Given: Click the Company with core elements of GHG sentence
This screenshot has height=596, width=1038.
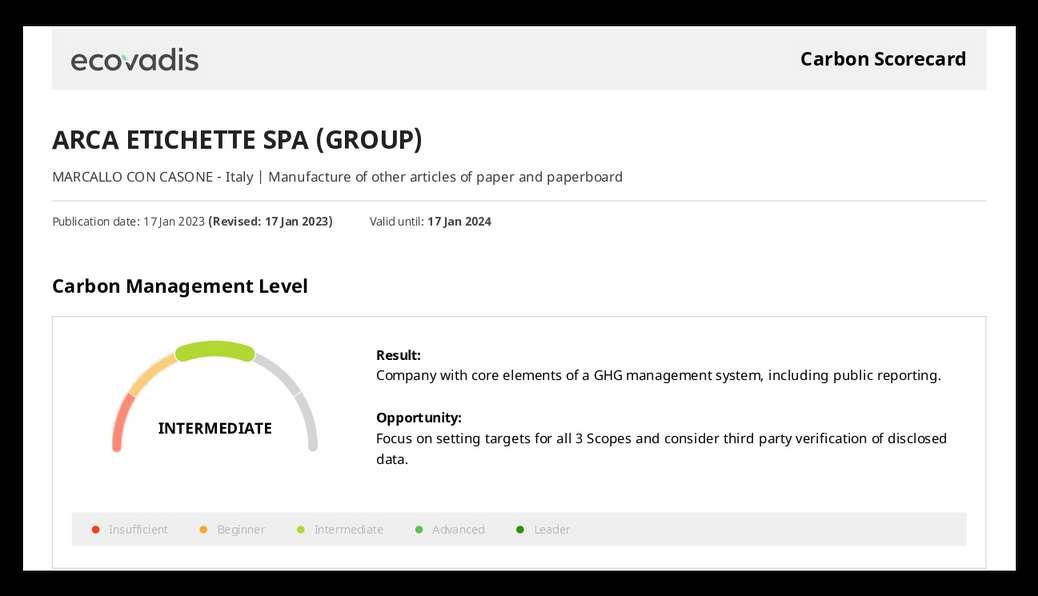Looking at the screenshot, I should 658,375.
